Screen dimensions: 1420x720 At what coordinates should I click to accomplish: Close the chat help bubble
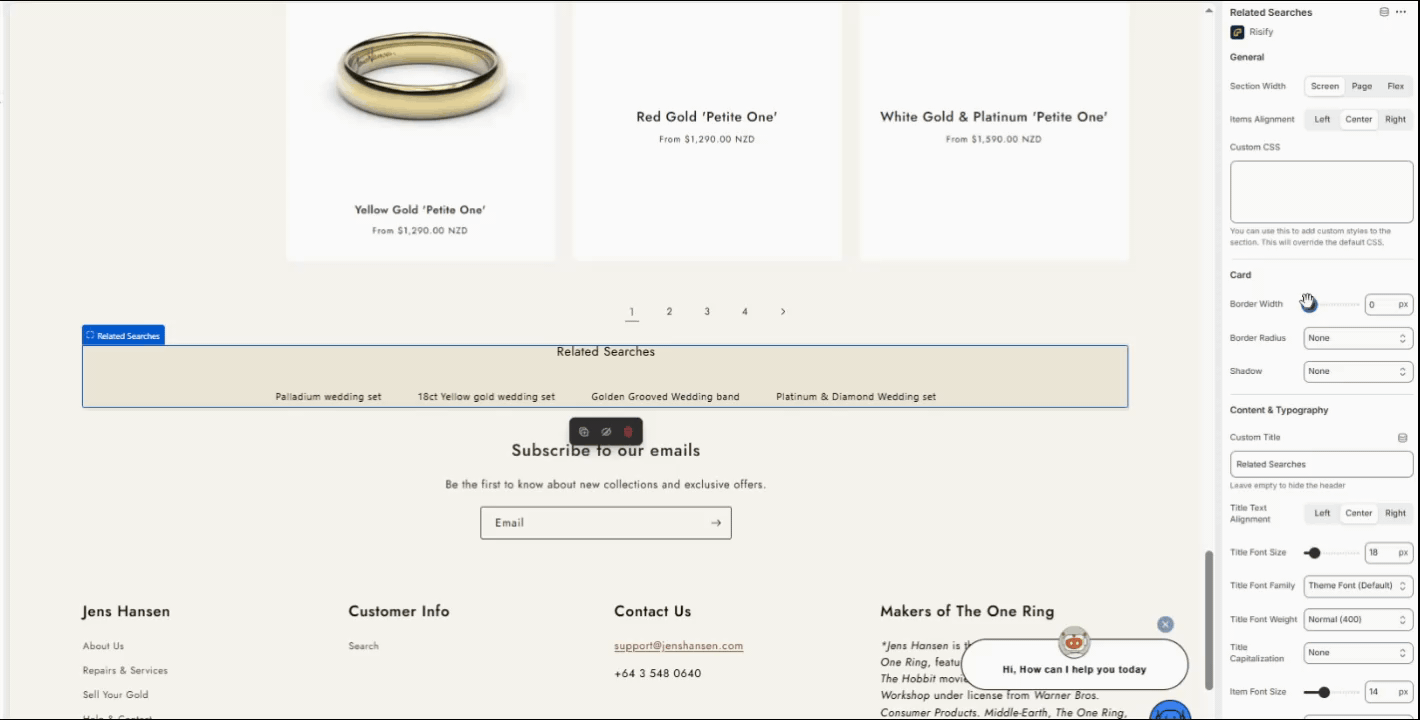[1165, 624]
